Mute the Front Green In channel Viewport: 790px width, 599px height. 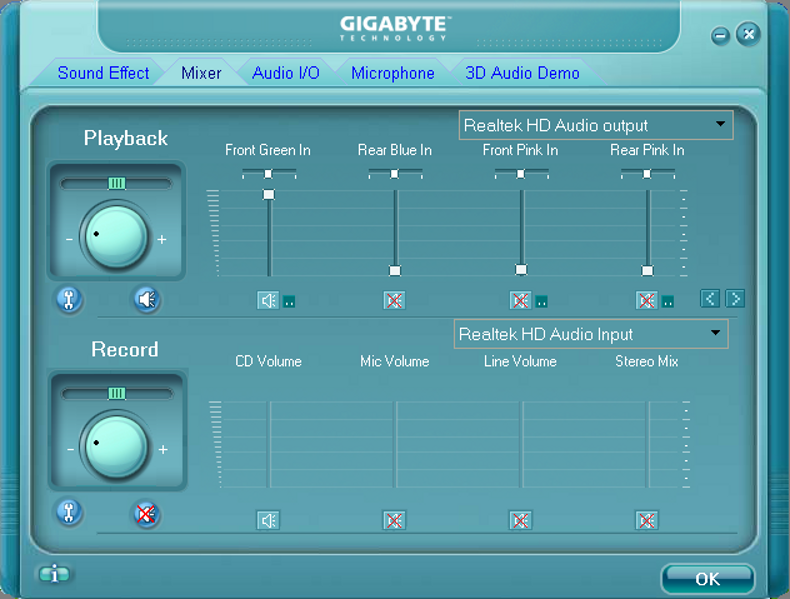coord(268,301)
